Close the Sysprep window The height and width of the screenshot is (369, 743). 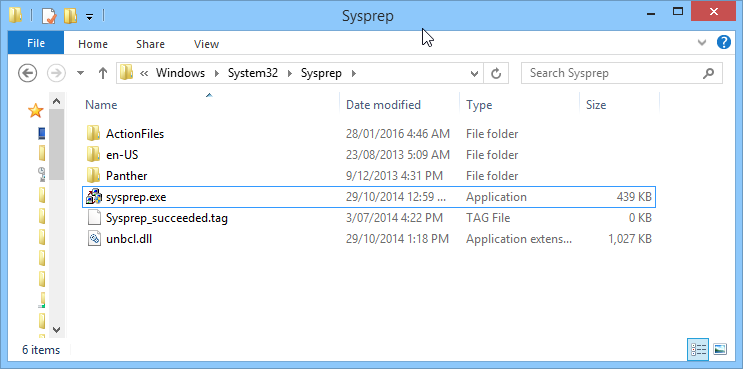(x=713, y=12)
